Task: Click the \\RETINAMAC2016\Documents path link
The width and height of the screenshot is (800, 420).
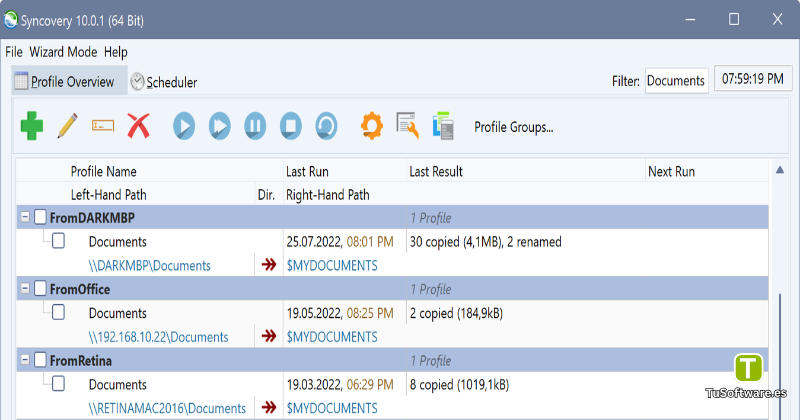Action: pos(167,408)
